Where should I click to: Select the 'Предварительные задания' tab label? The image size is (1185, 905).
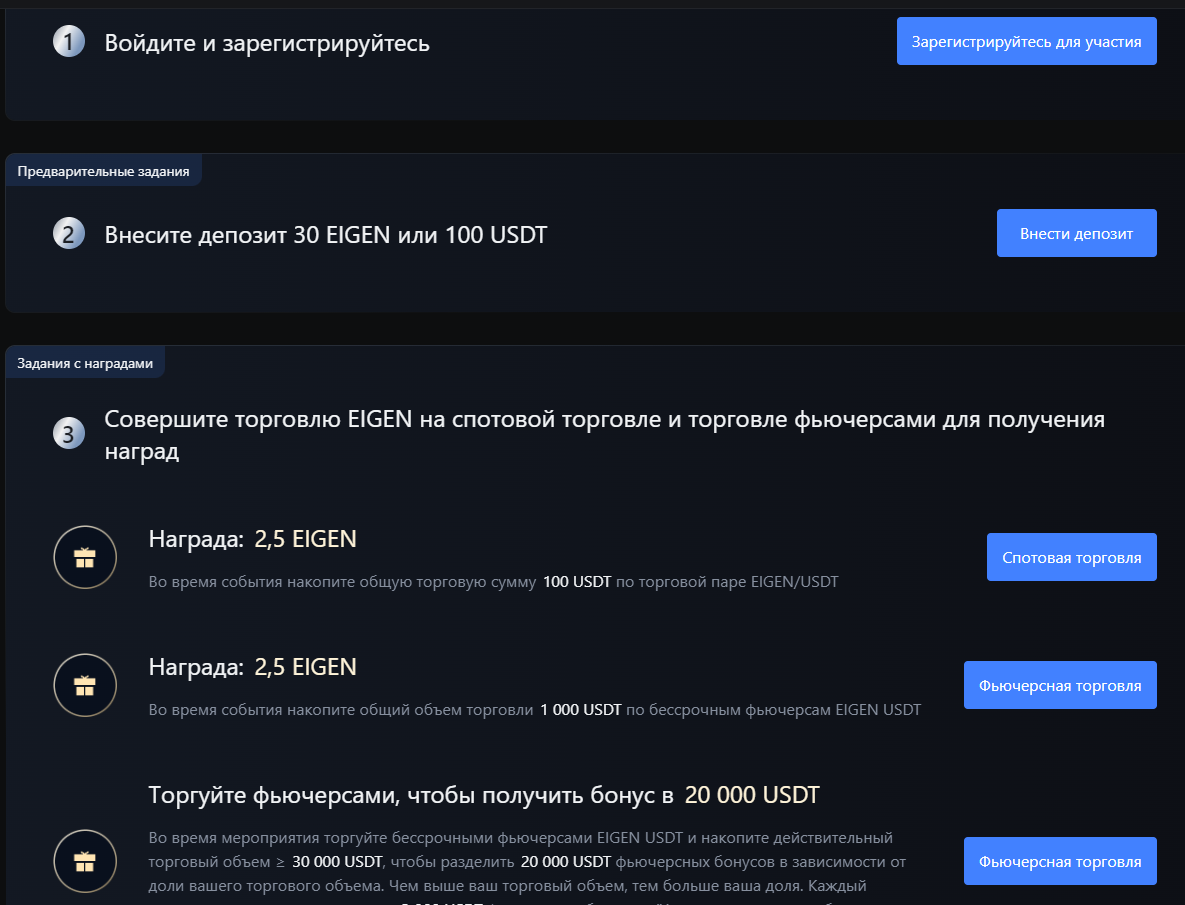click(x=104, y=171)
